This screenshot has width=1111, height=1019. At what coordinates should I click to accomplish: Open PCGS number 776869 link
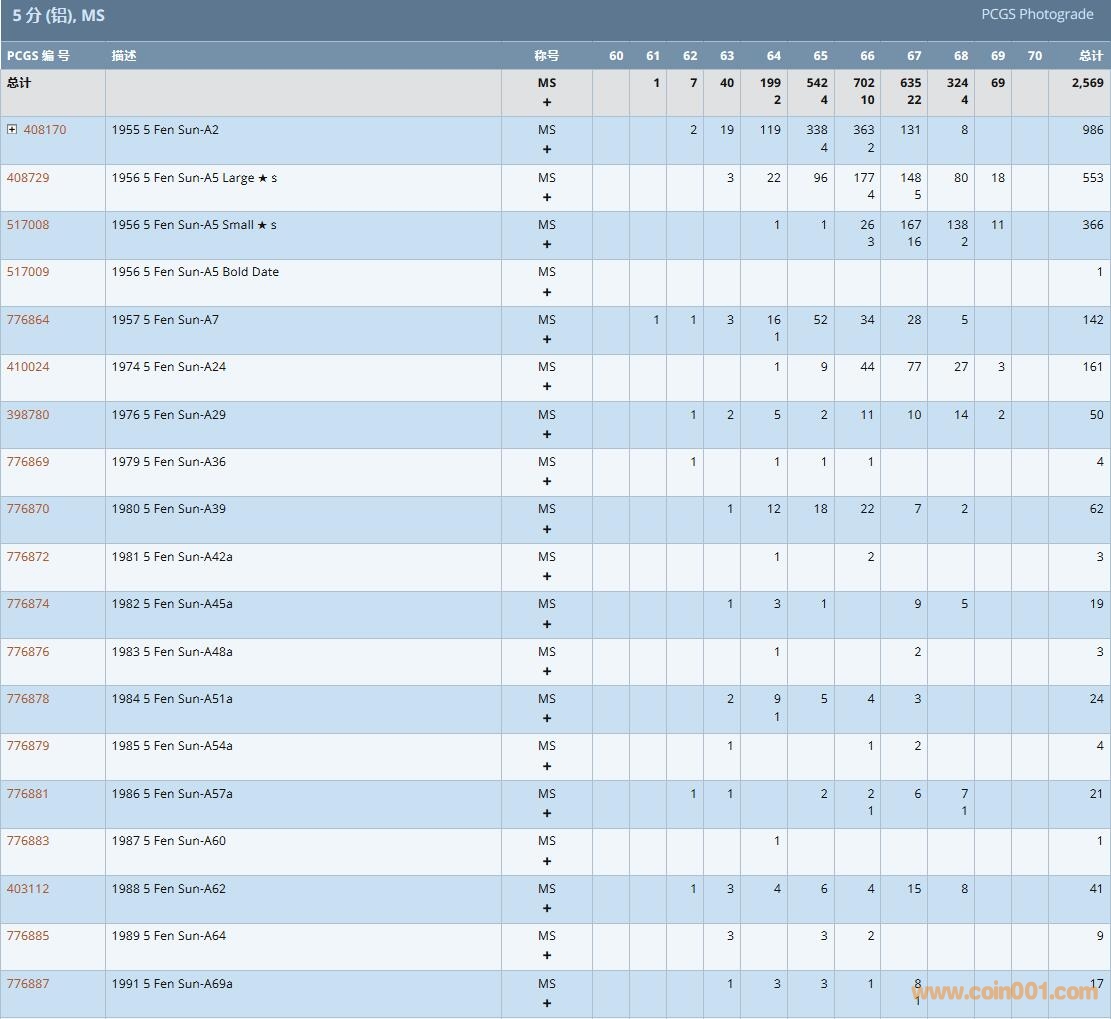pos(28,462)
